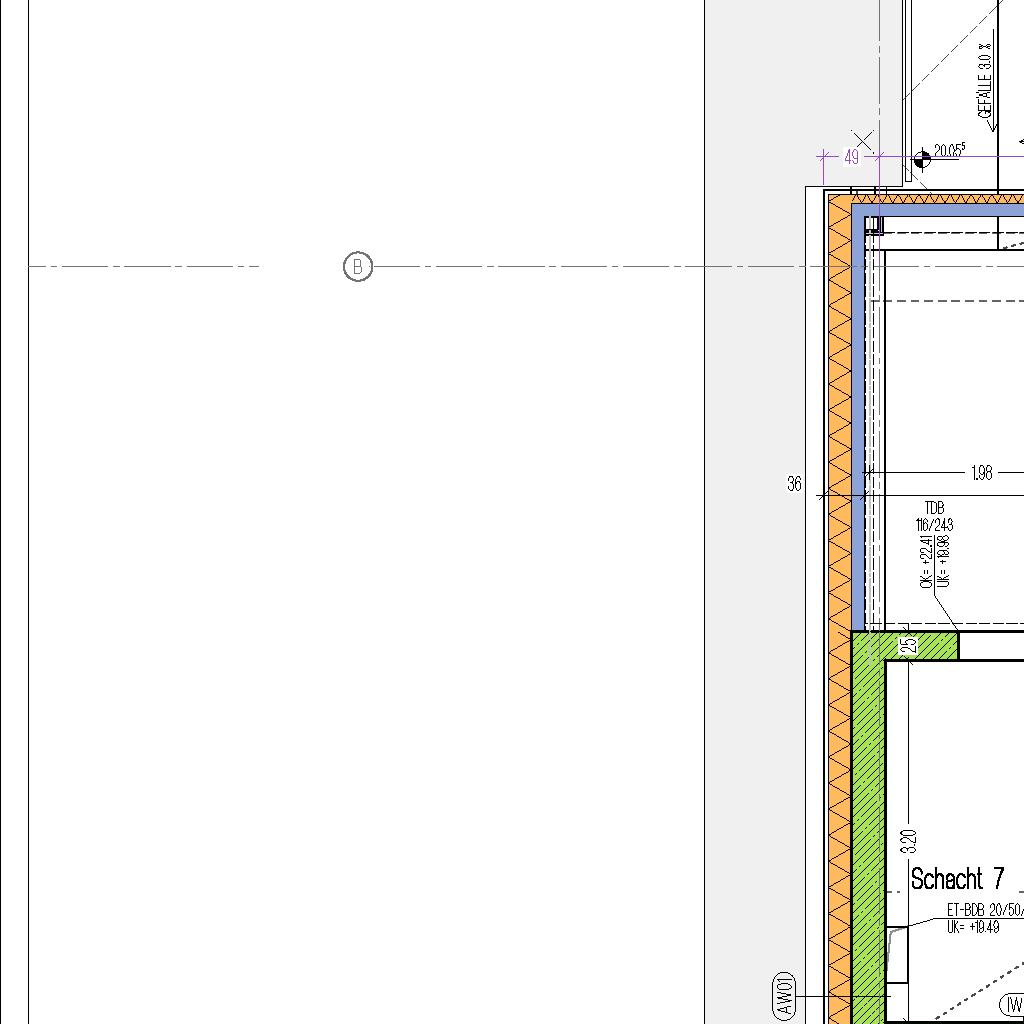This screenshot has width=1024, height=1024.
Task: Click the grid axis bubble labeled B
Action: 357,267
